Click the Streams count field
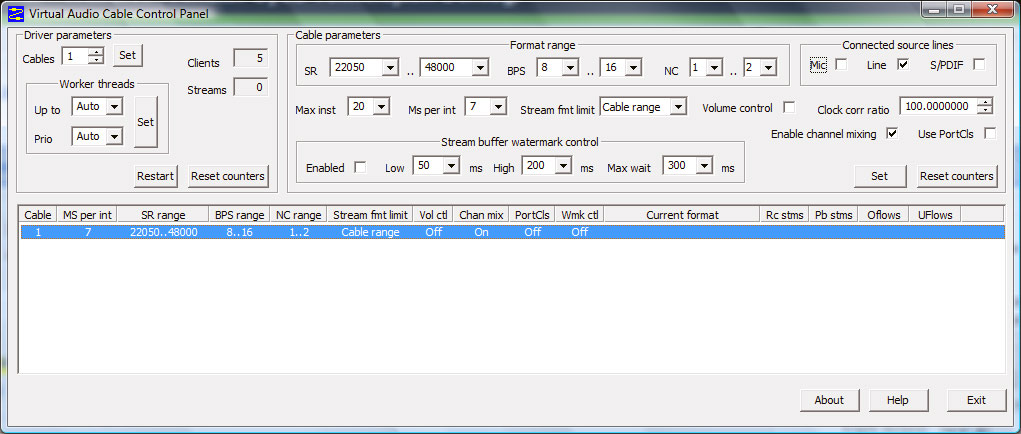Screen dimensions: 1021x434 251,87
